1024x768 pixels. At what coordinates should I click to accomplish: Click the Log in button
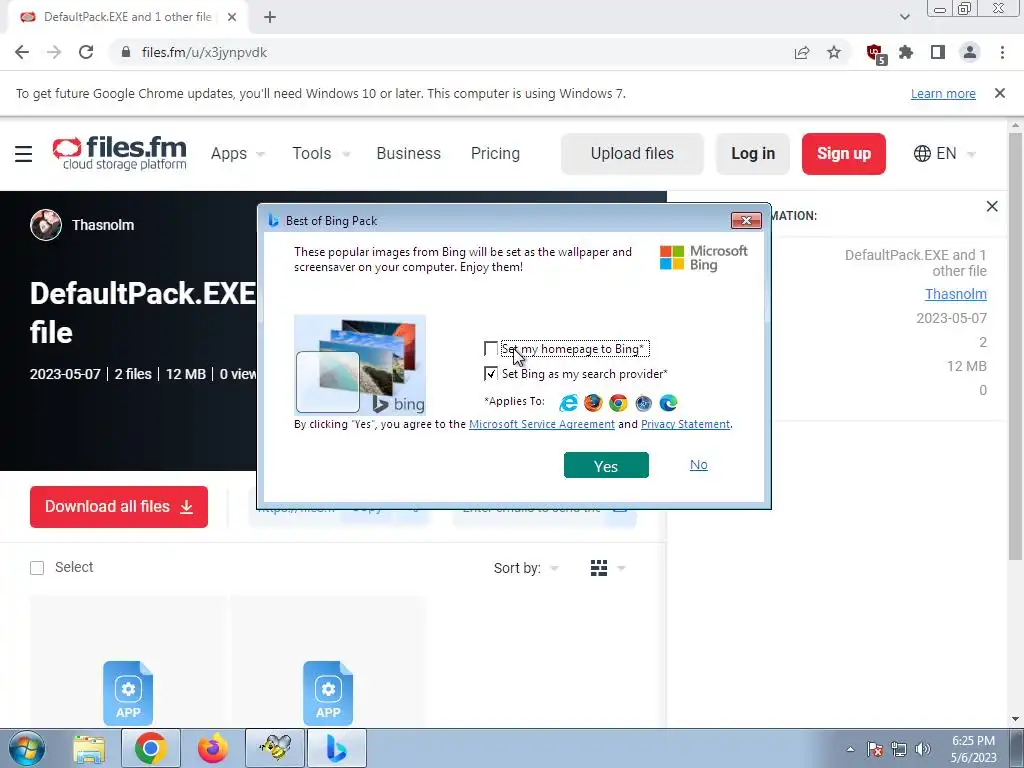[x=753, y=153]
